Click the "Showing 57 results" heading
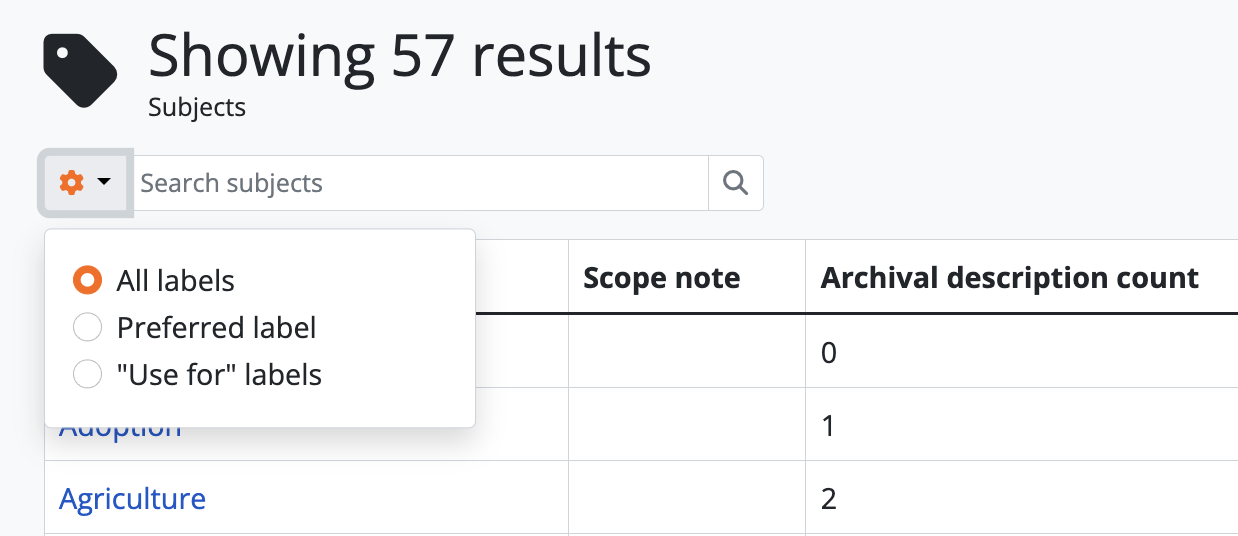 click(400, 56)
